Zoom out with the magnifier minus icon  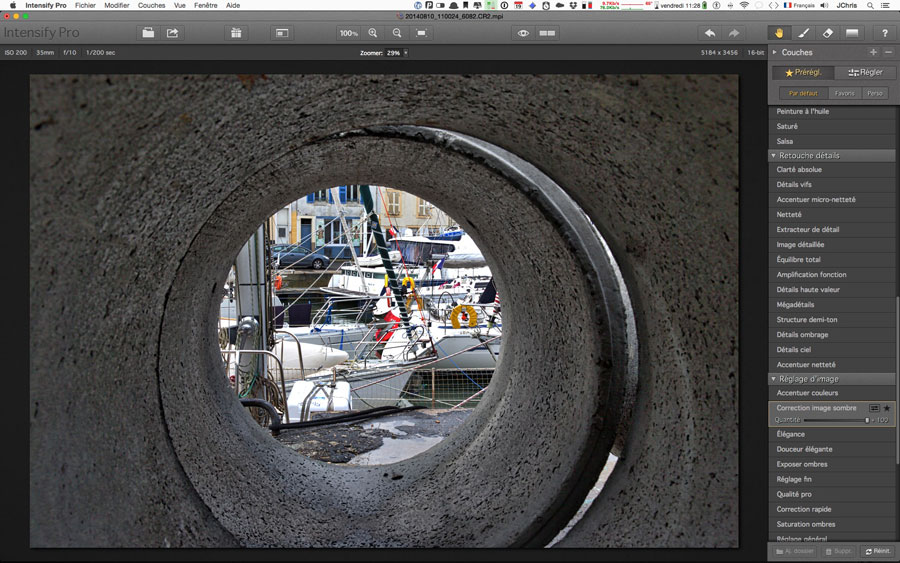pos(397,33)
